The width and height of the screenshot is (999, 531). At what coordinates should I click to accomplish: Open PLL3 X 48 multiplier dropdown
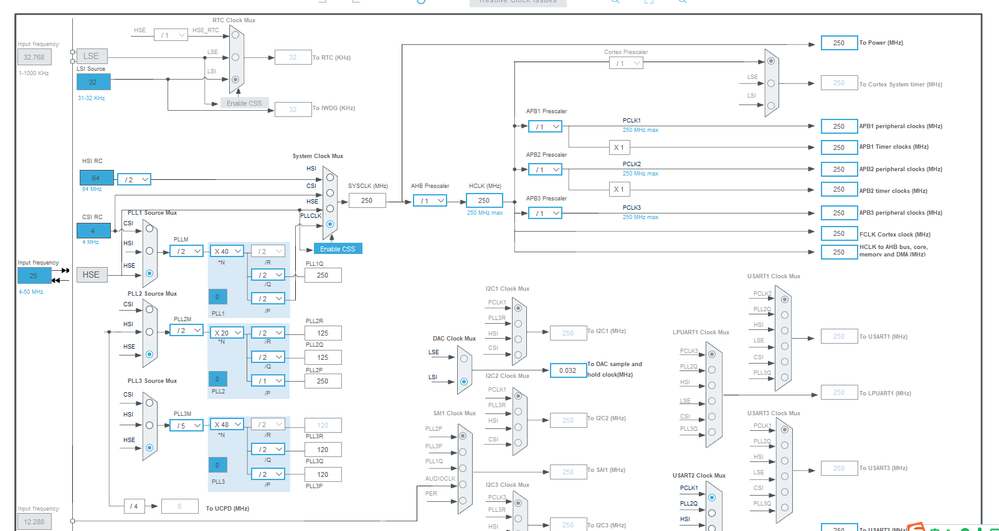pos(227,425)
